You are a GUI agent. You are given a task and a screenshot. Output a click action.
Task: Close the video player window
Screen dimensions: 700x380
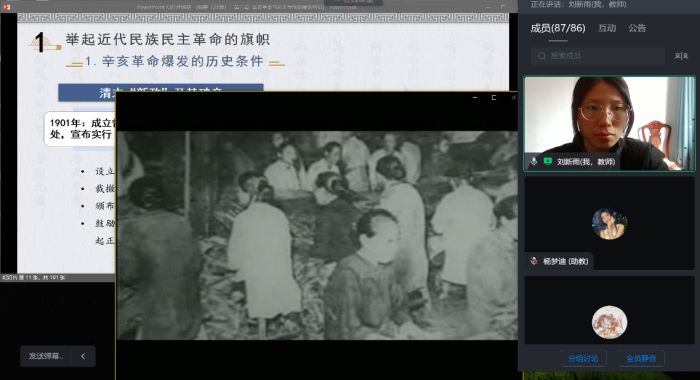(x=513, y=97)
